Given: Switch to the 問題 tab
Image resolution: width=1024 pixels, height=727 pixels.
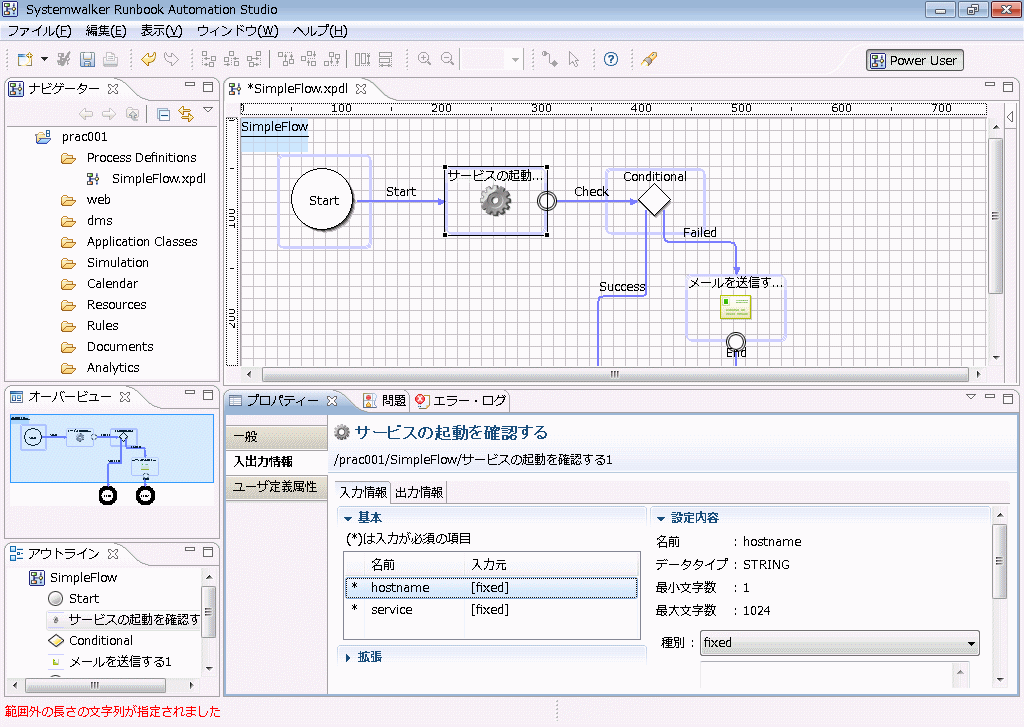Looking at the screenshot, I should [x=385, y=400].
